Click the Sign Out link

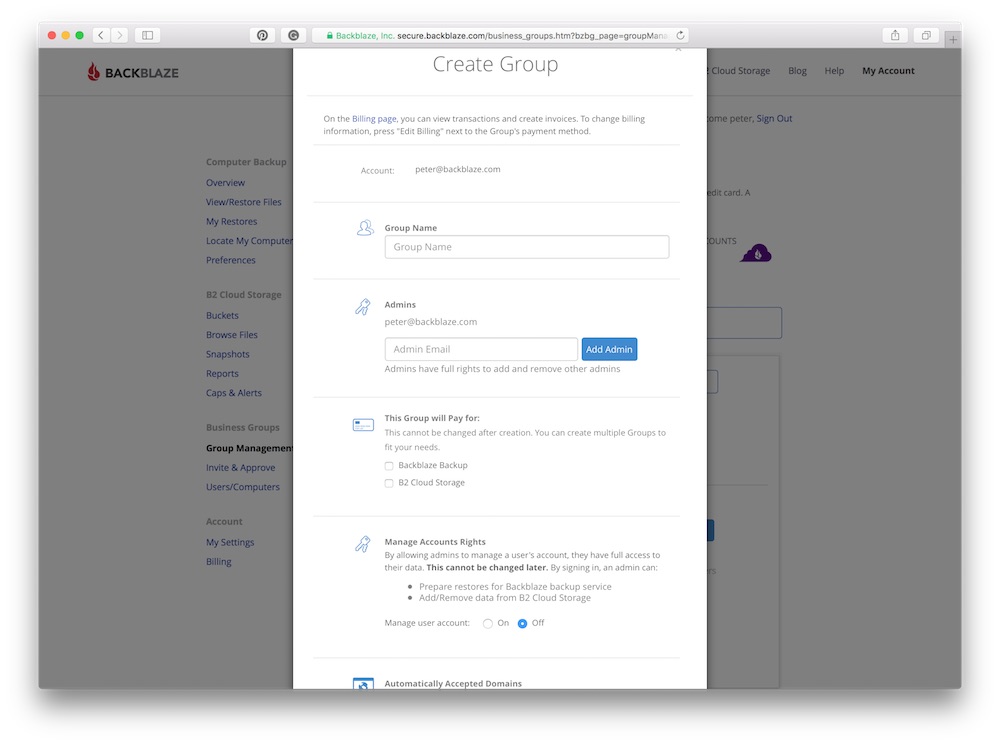774,119
